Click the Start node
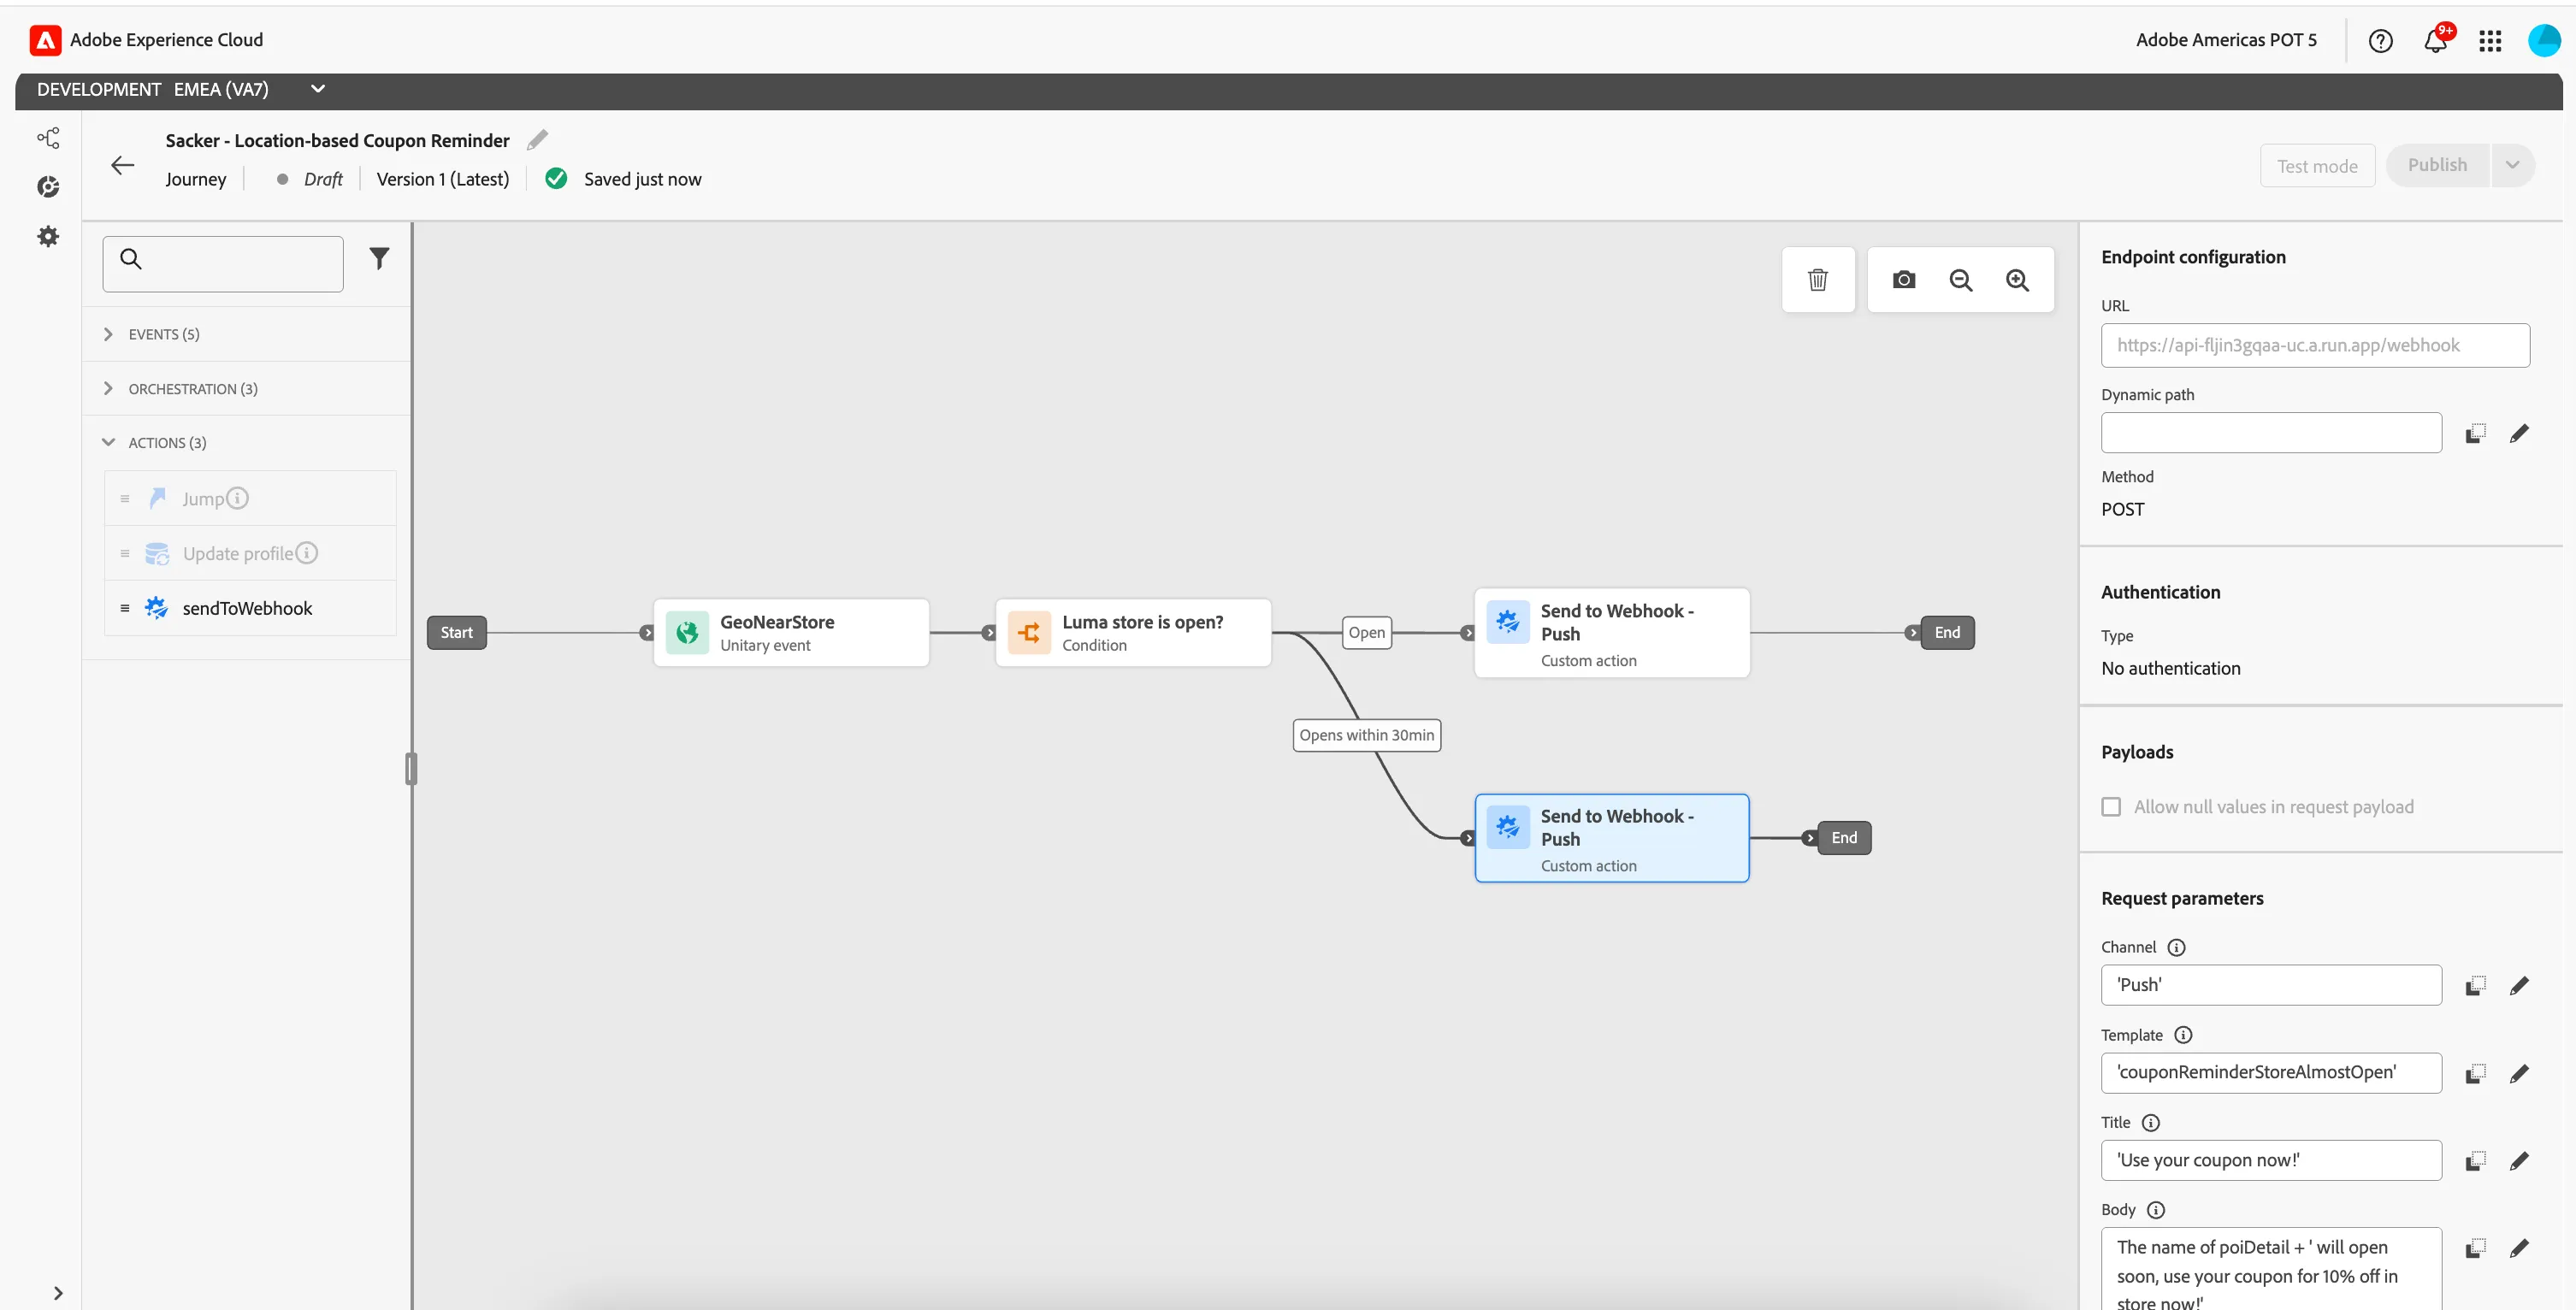 click(457, 633)
